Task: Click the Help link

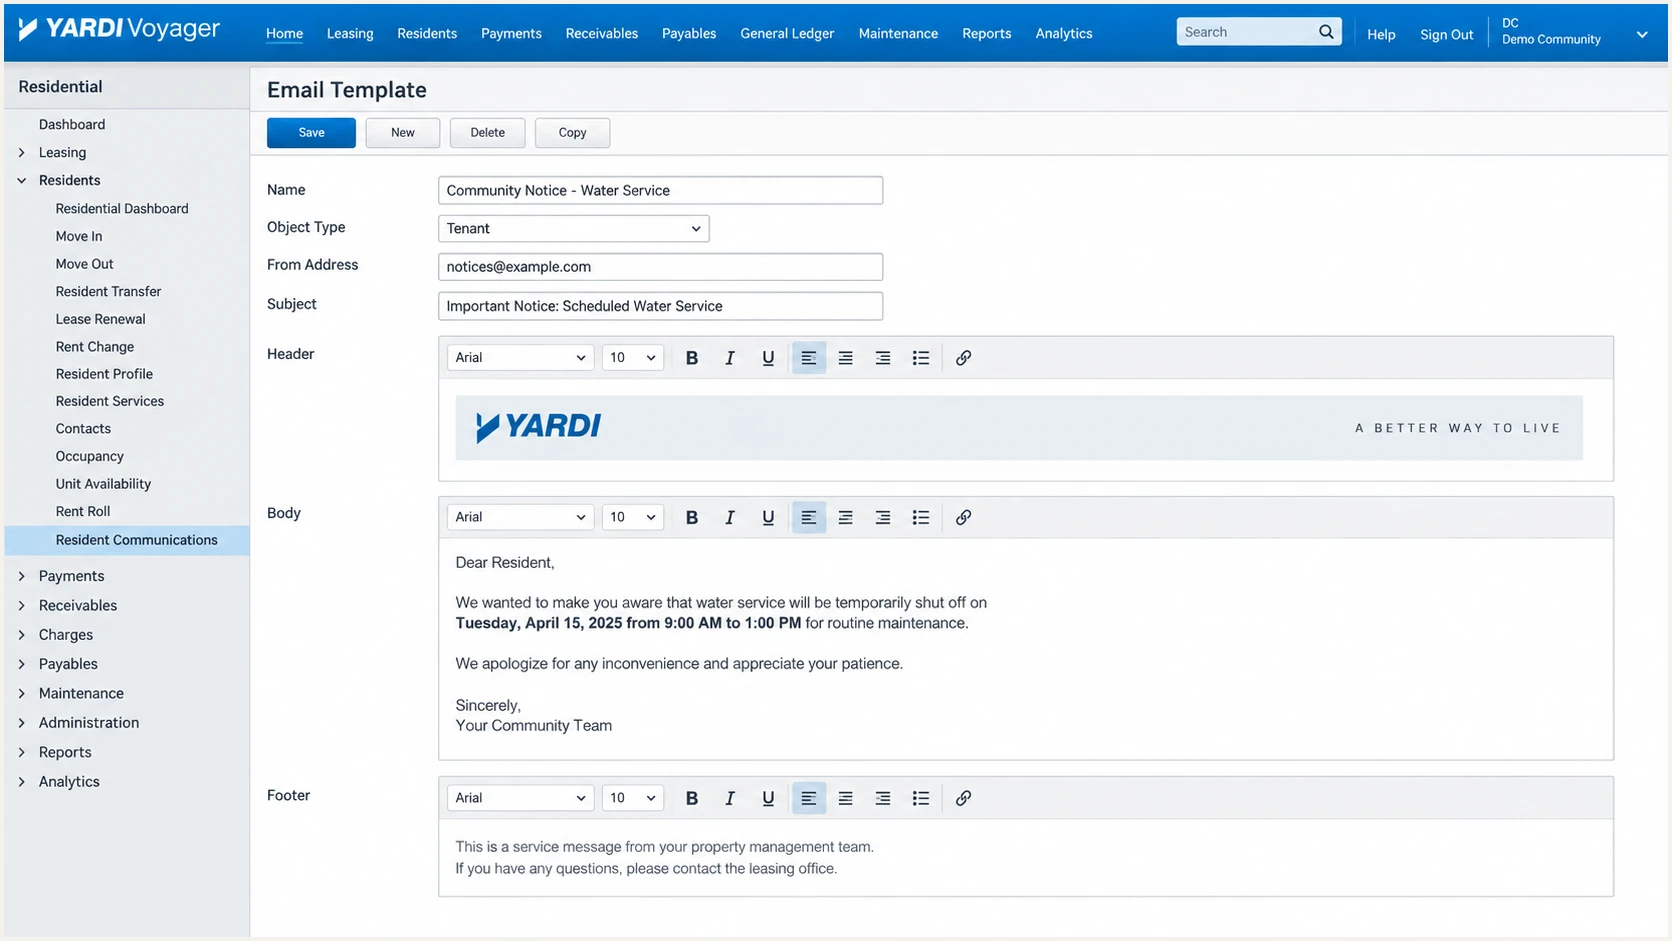Action: (1381, 34)
